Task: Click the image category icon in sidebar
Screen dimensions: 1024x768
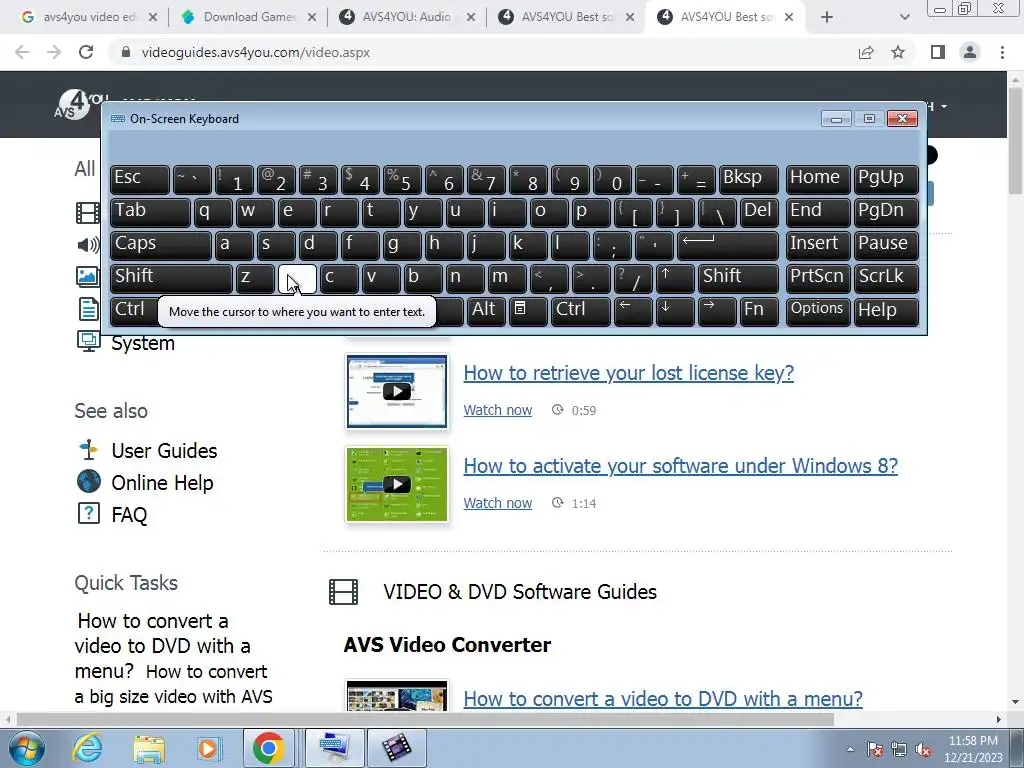Action: [x=88, y=276]
